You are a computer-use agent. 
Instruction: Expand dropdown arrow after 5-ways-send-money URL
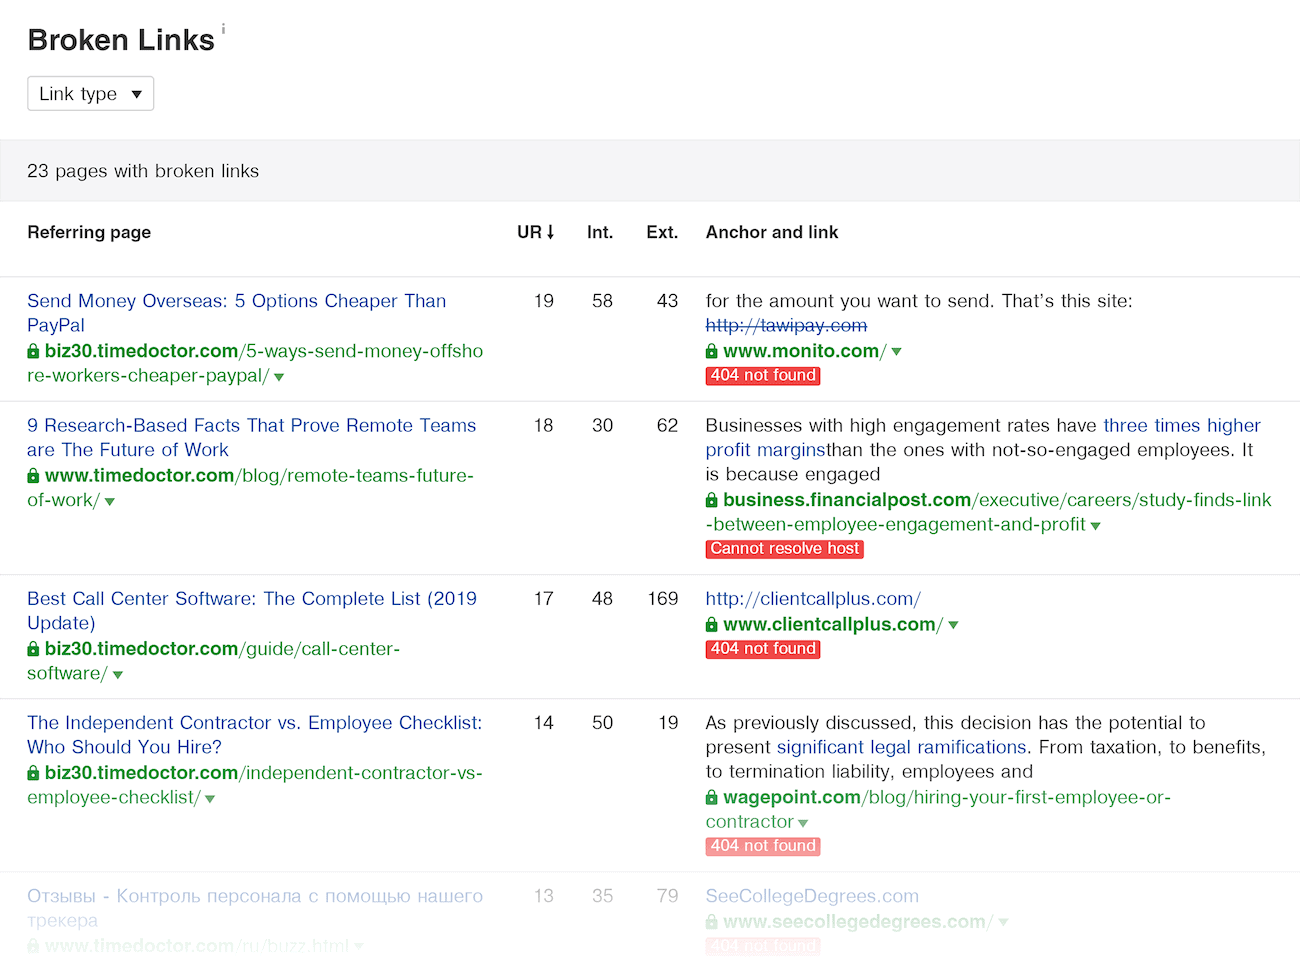tap(279, 377)
